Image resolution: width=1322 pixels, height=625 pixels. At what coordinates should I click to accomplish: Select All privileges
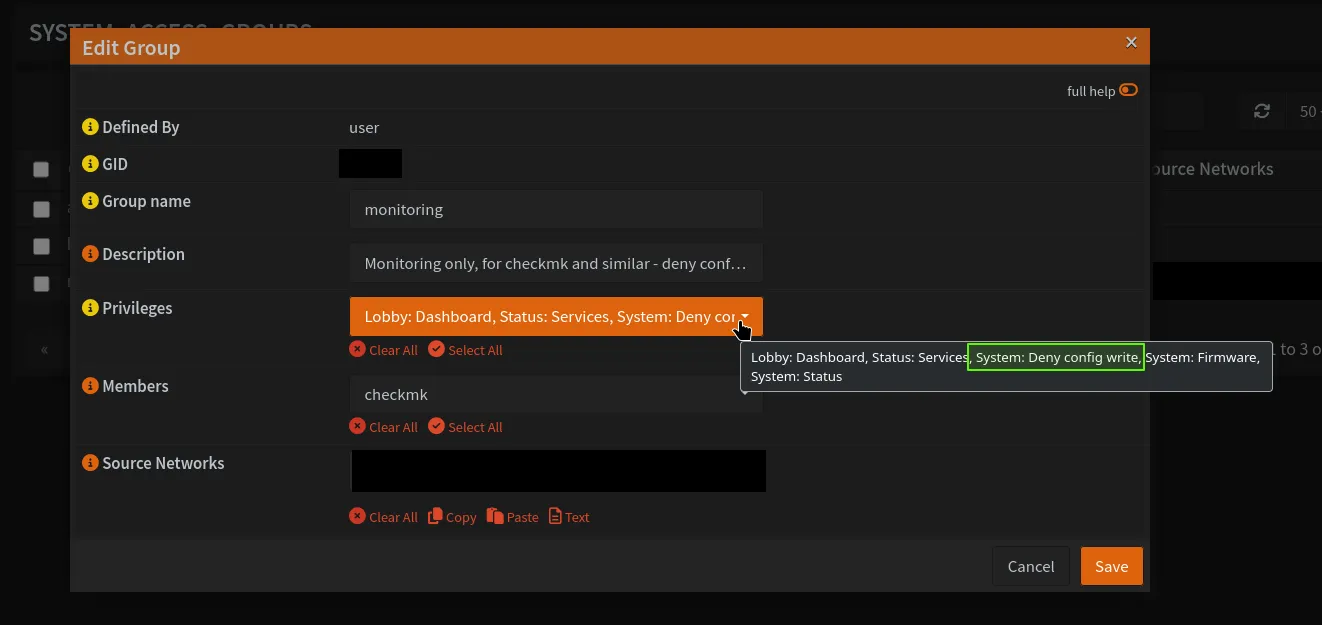tap(465, 350)
